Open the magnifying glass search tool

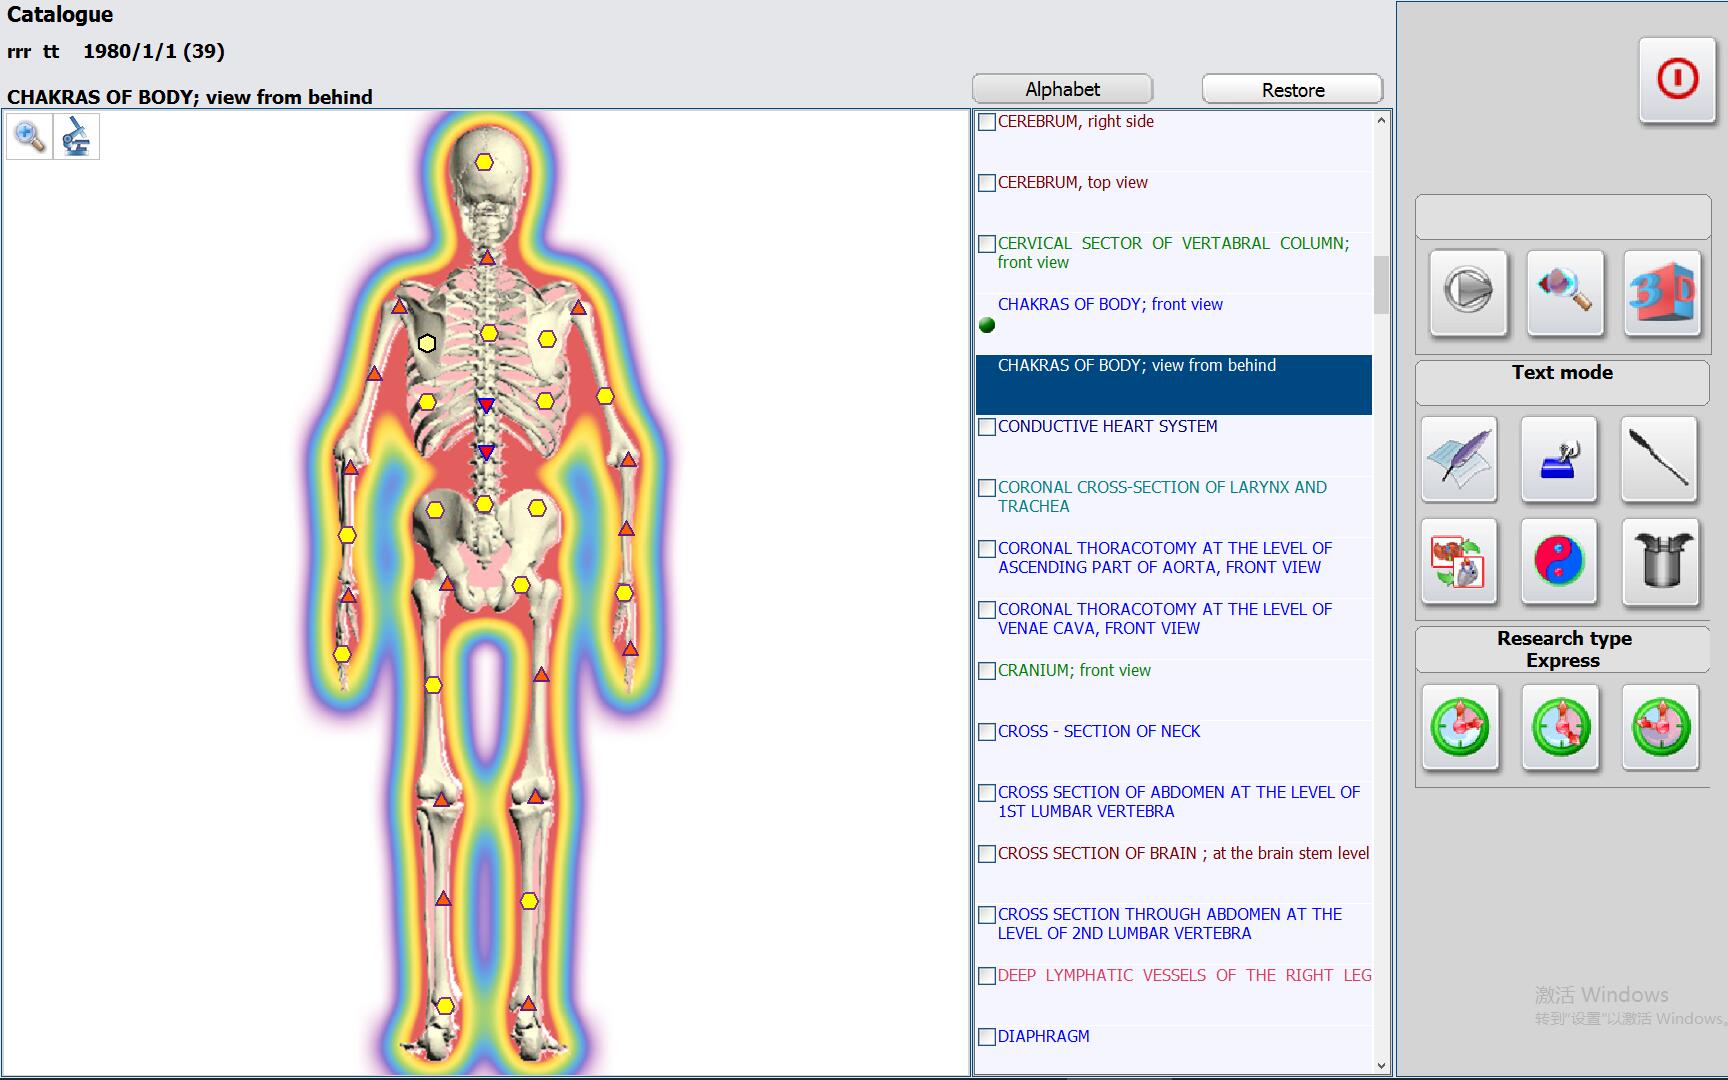pos(1565,292)
